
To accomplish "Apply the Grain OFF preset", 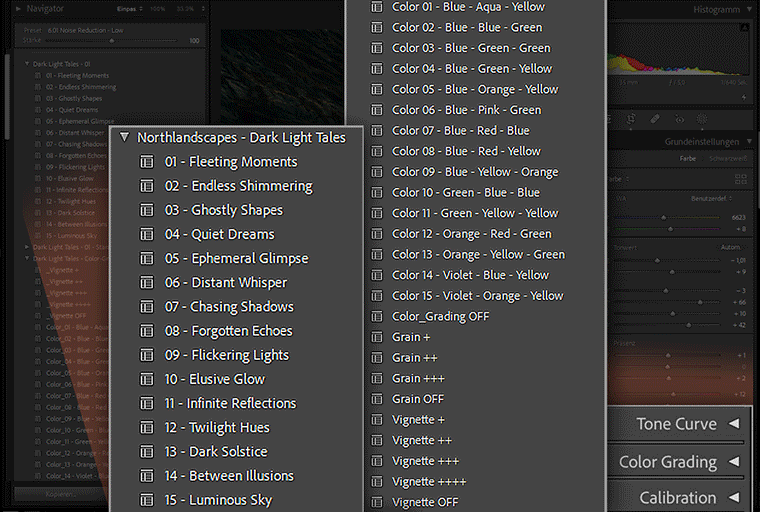I will pos(418,399).
